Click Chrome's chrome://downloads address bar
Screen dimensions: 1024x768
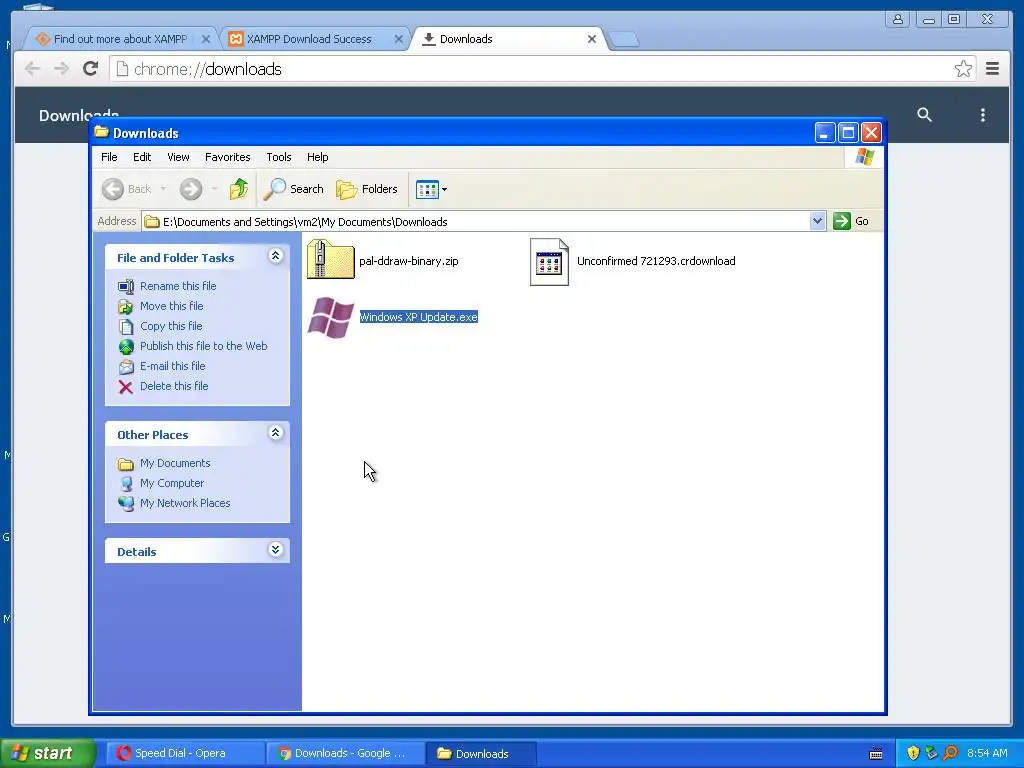(542, 69)
